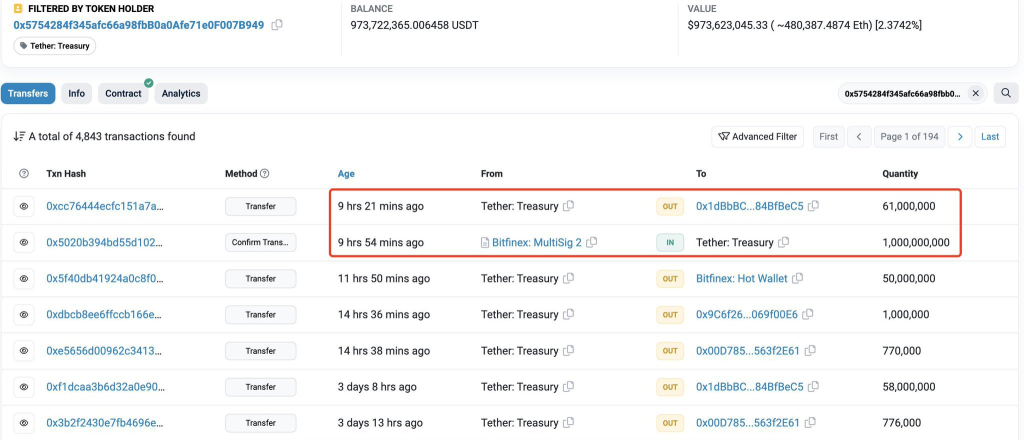Click sort icon beside total transactions
This screenshot has width=1024, height=440.
19,137
